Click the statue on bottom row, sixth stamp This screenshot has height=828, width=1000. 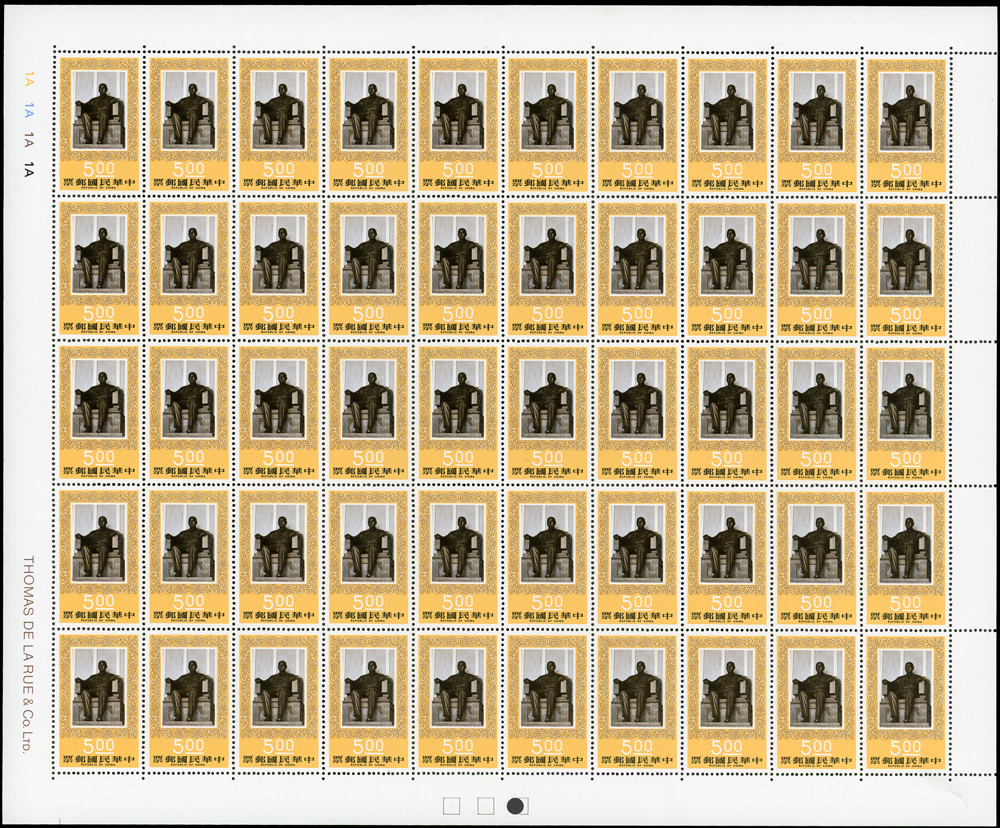547,687
